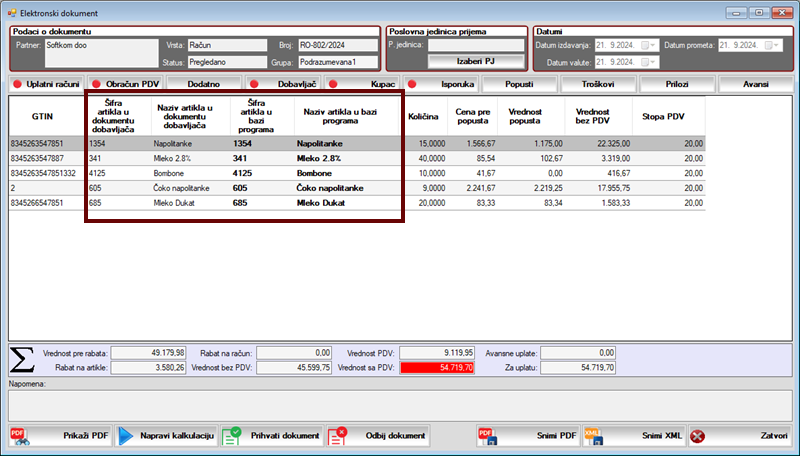Screen dimensions: 800x456
Task: Click the Izaberi PJ button
Action: pyautogui.click(x=476, y=61)
